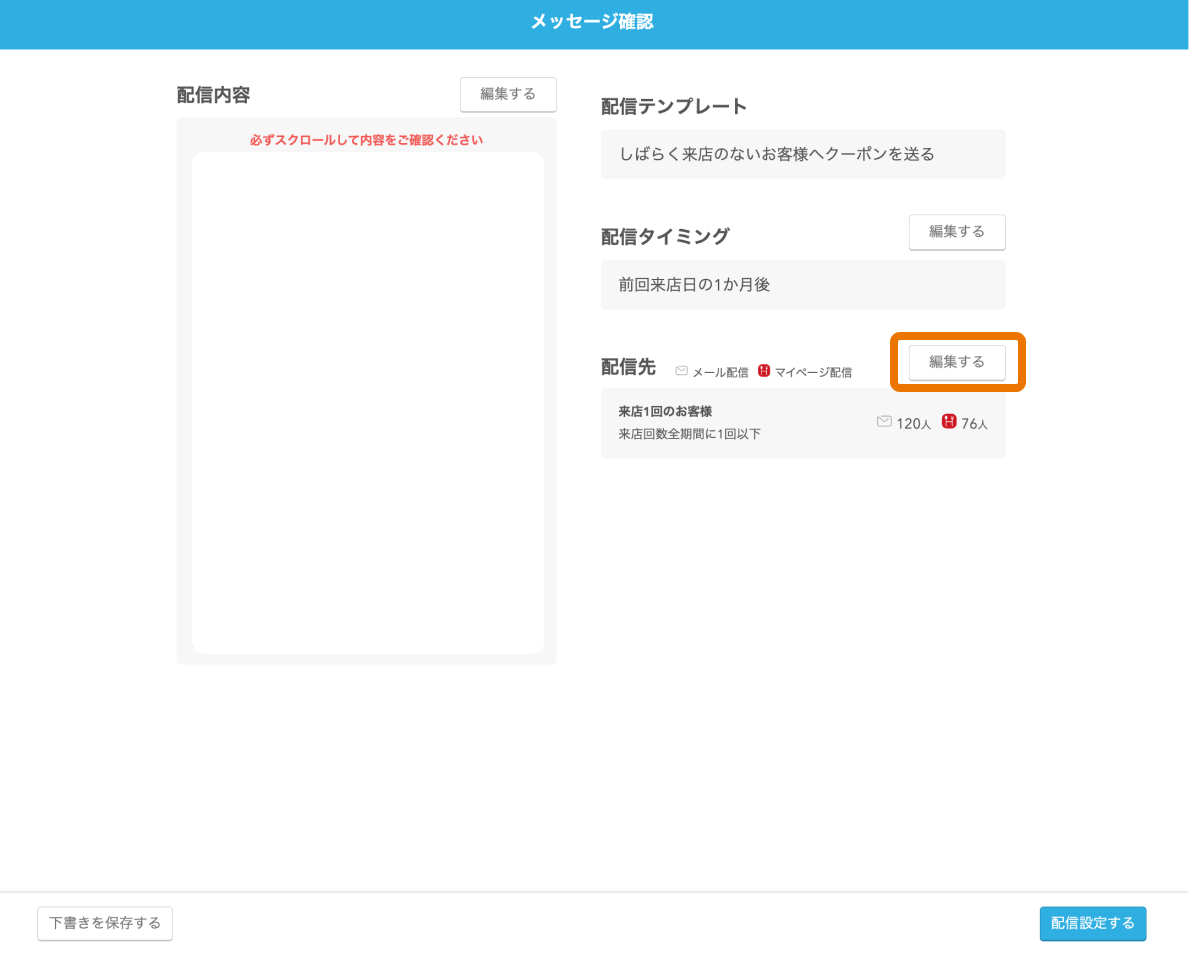Screen dimensions: 1189x954
Task: Click the 配信テンプレート heading
Action: point(674,107)
